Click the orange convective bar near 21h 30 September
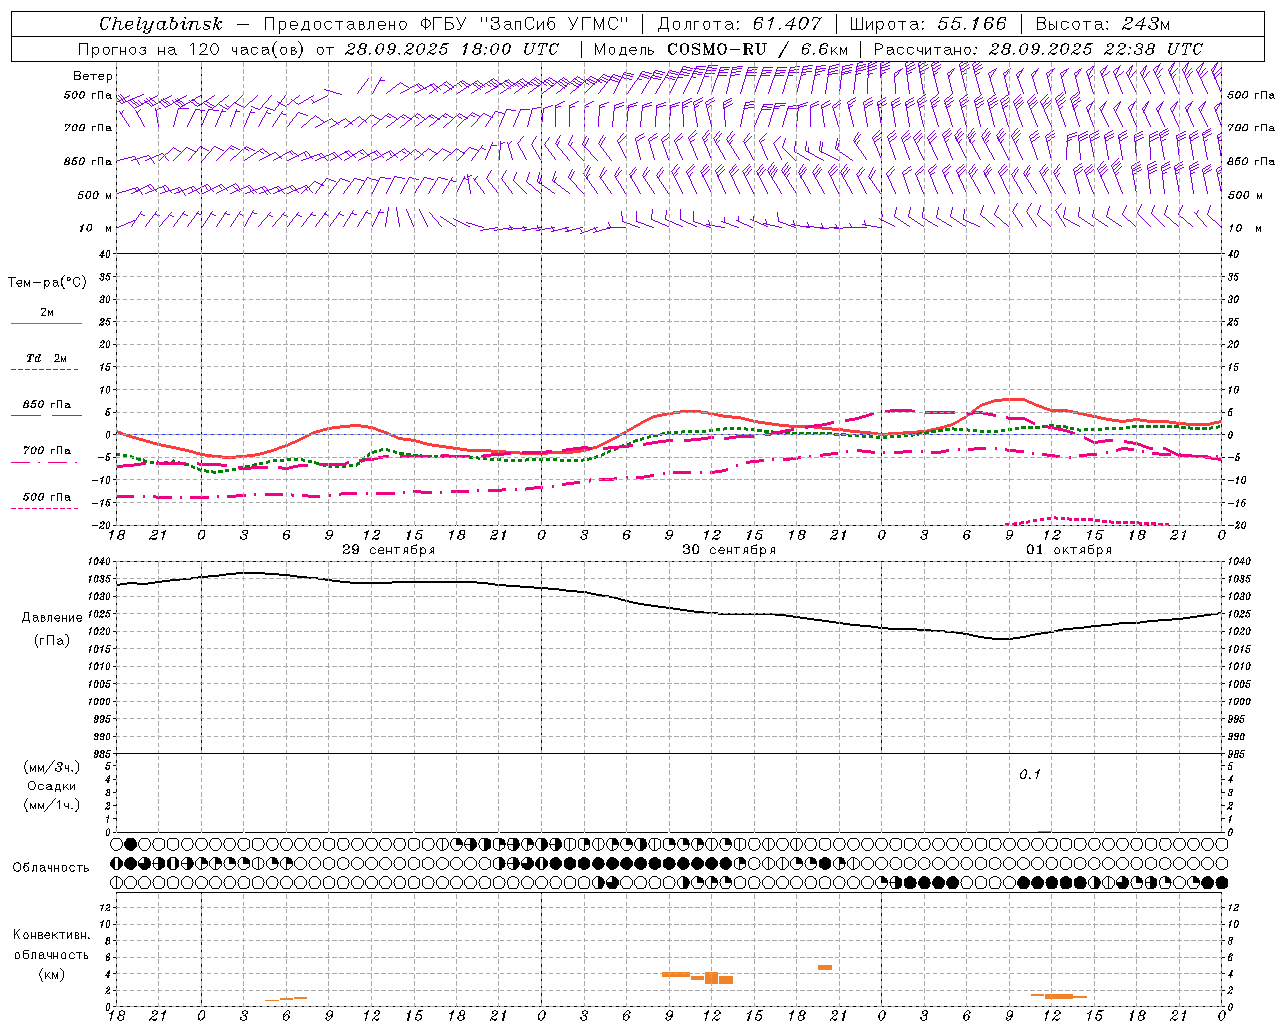The width and height of the screenshot is (1280, 1024). click(x=825, y=967)
